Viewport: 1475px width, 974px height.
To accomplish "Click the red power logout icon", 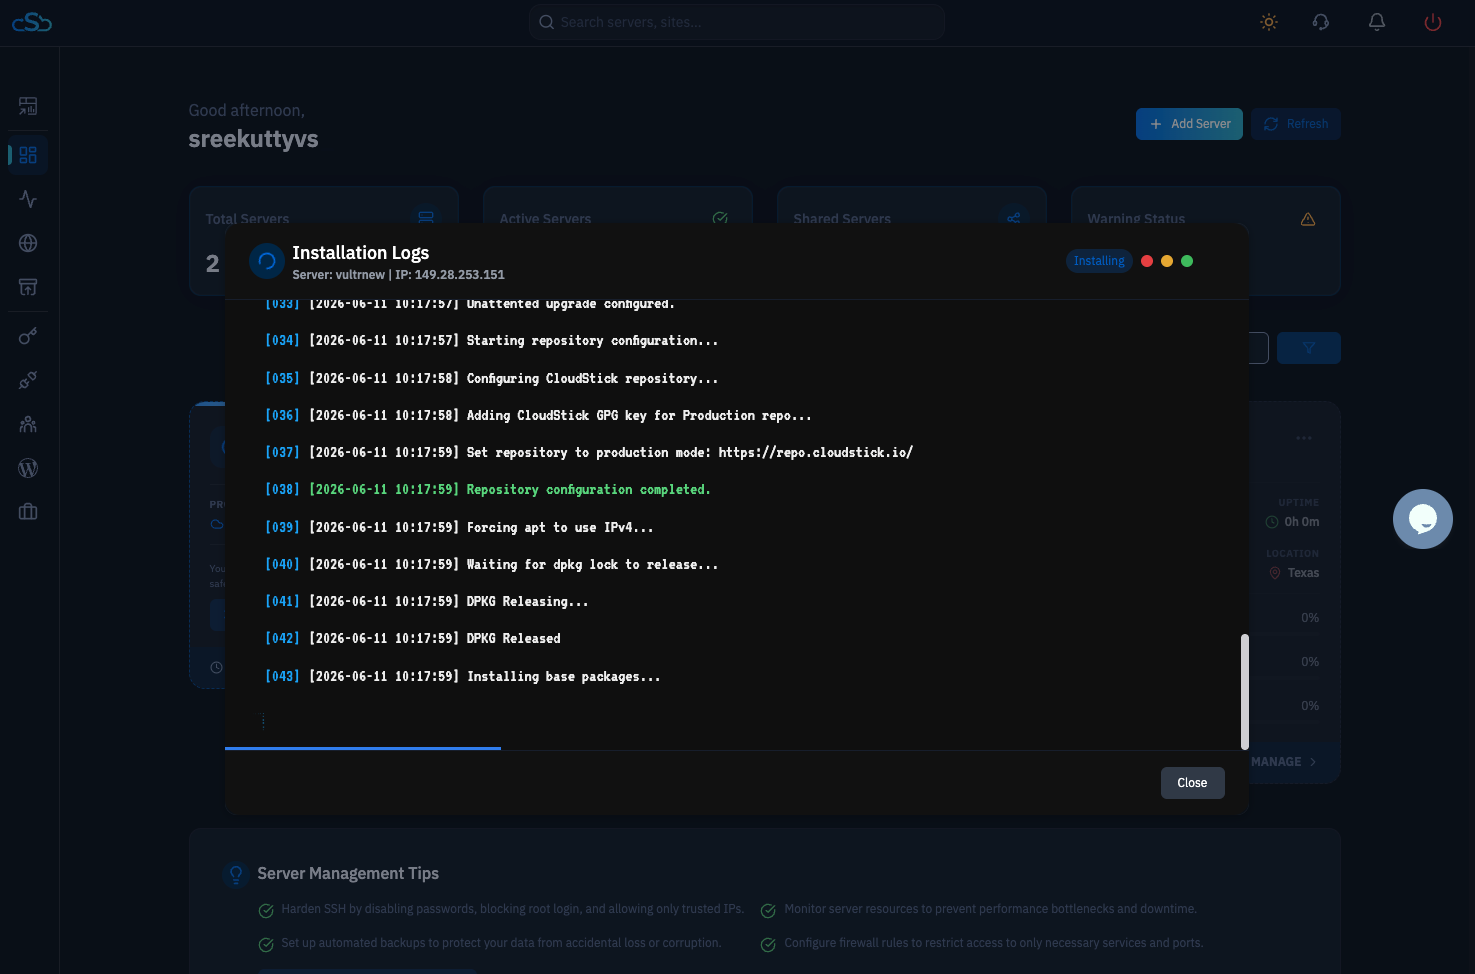I will pyautogui.click(x=1433, y=22).
